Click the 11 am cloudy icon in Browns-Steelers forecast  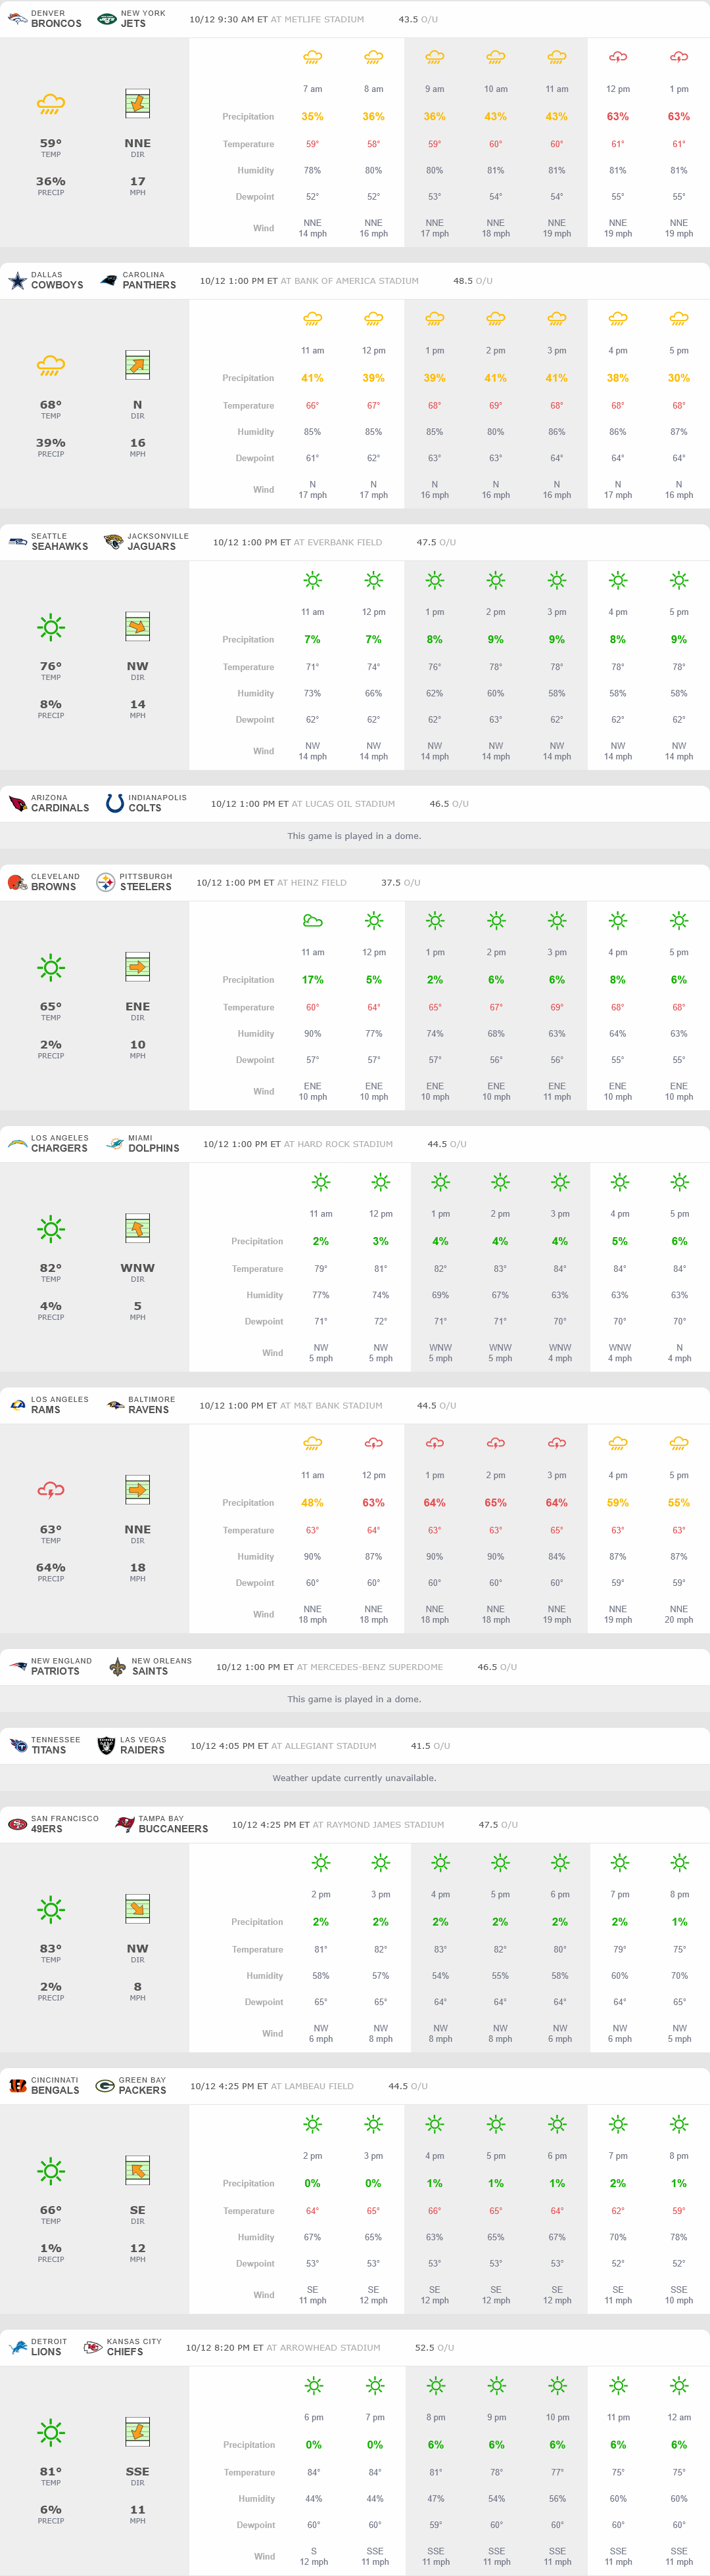click(312, 920)
